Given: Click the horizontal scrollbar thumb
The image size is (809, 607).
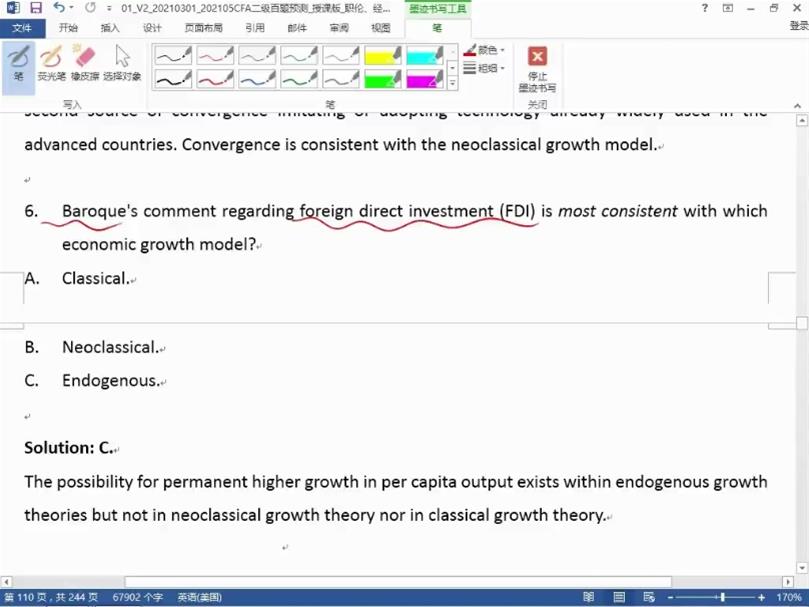Looking at the screenshot, I should [x=398, y=582].
